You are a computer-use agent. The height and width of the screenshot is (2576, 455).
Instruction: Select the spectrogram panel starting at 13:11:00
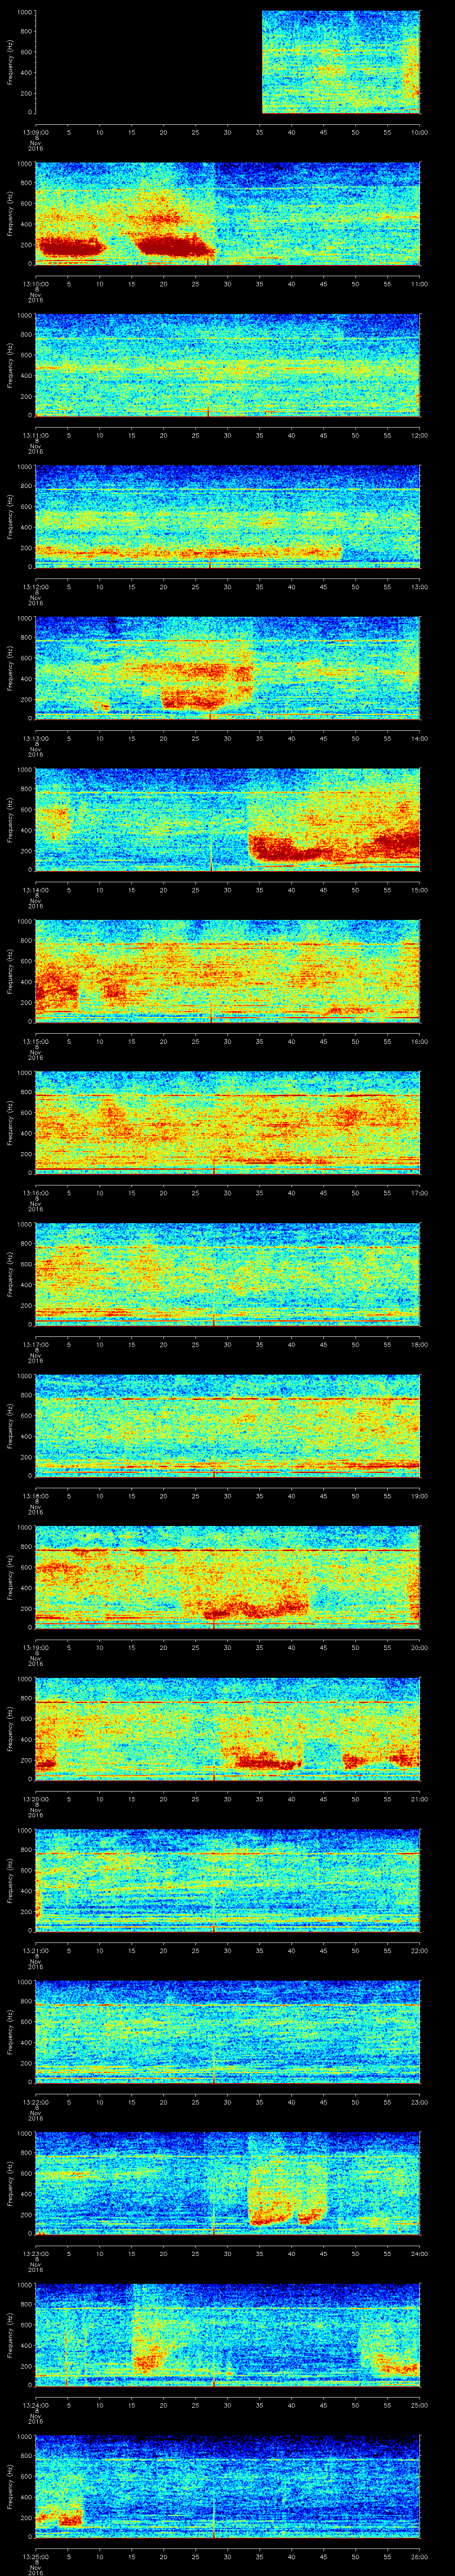pyautogui.click(x=227, y=366)
